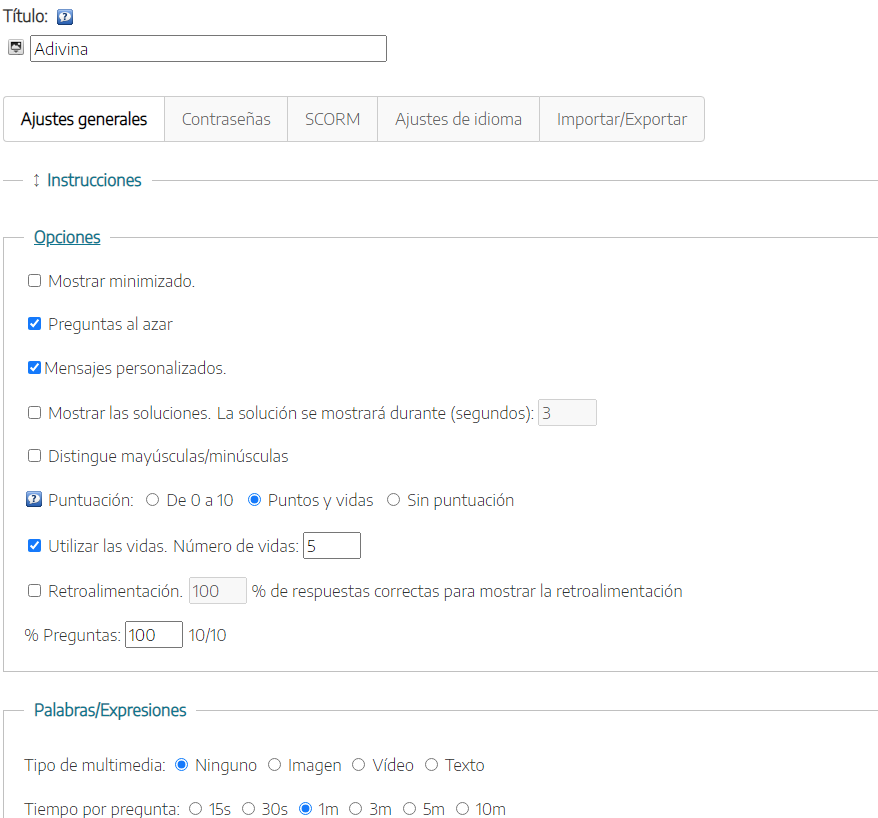
Task: Set time per question to 15s
Action: click(195, 808)
